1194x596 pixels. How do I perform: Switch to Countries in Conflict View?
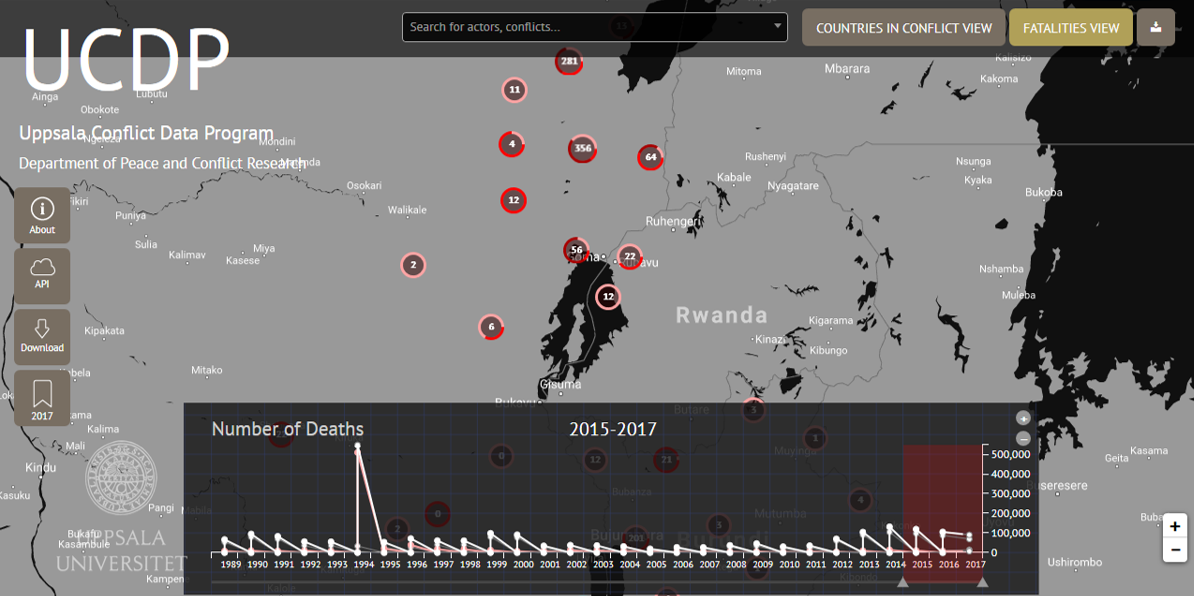point(904,28)
